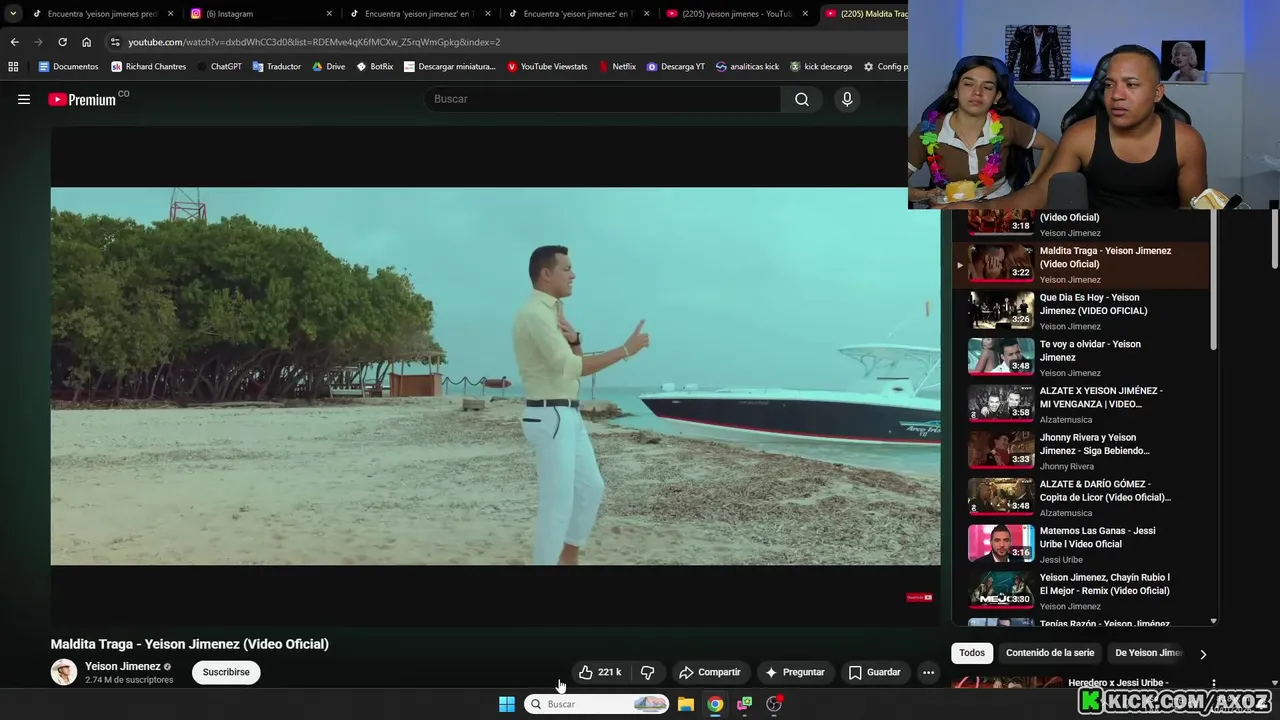Viewport: 1280px width, 720px height.
Task: Open options menu for 'Heredero x Jessi Uribe' video
Action: (x=1213, y=684)
